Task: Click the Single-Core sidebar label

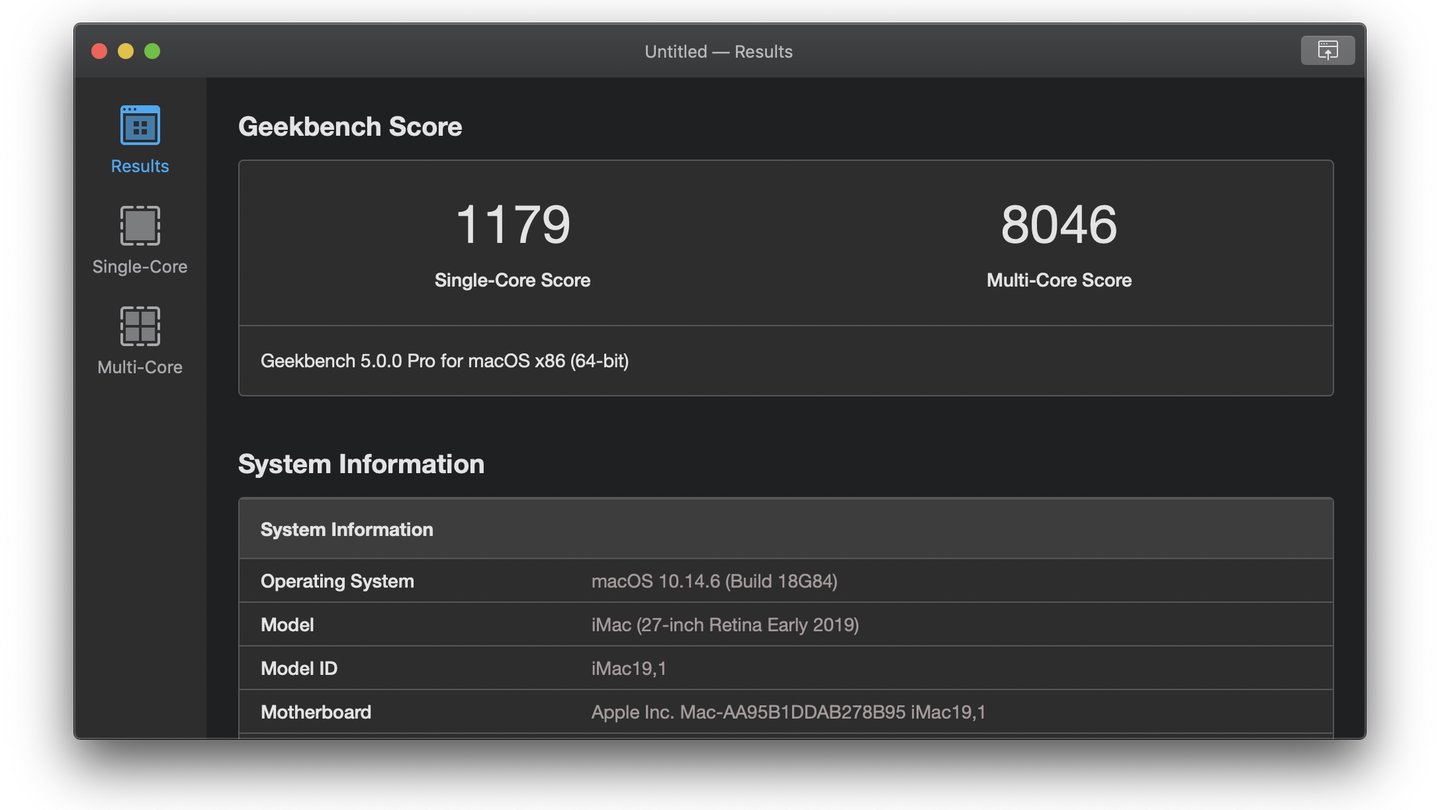Action: 140,266
